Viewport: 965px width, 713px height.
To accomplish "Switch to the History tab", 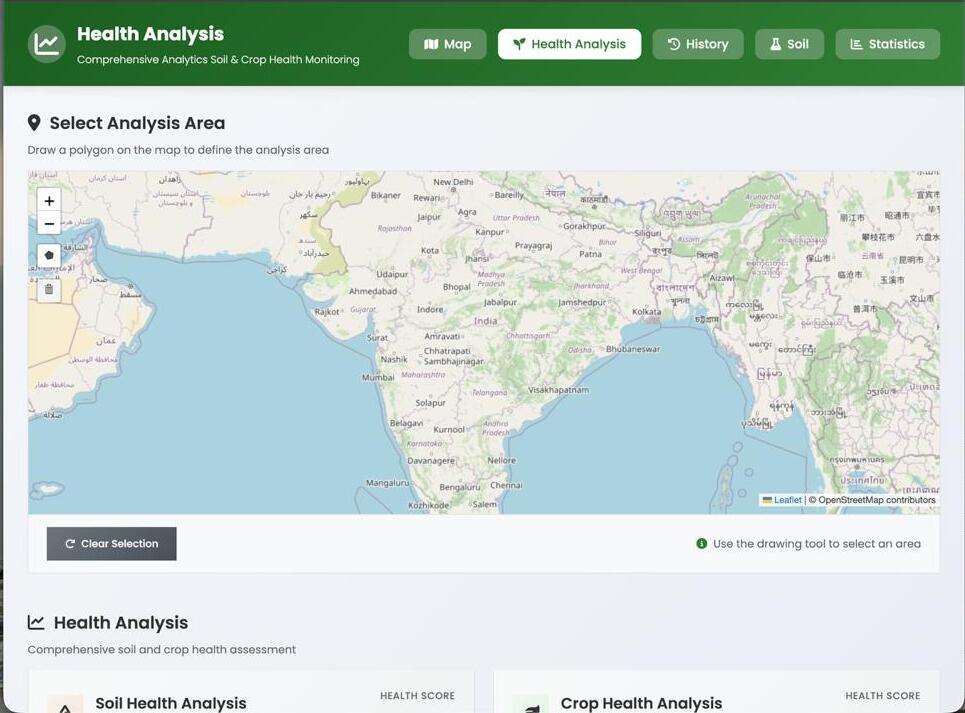I will pos(698,44).
